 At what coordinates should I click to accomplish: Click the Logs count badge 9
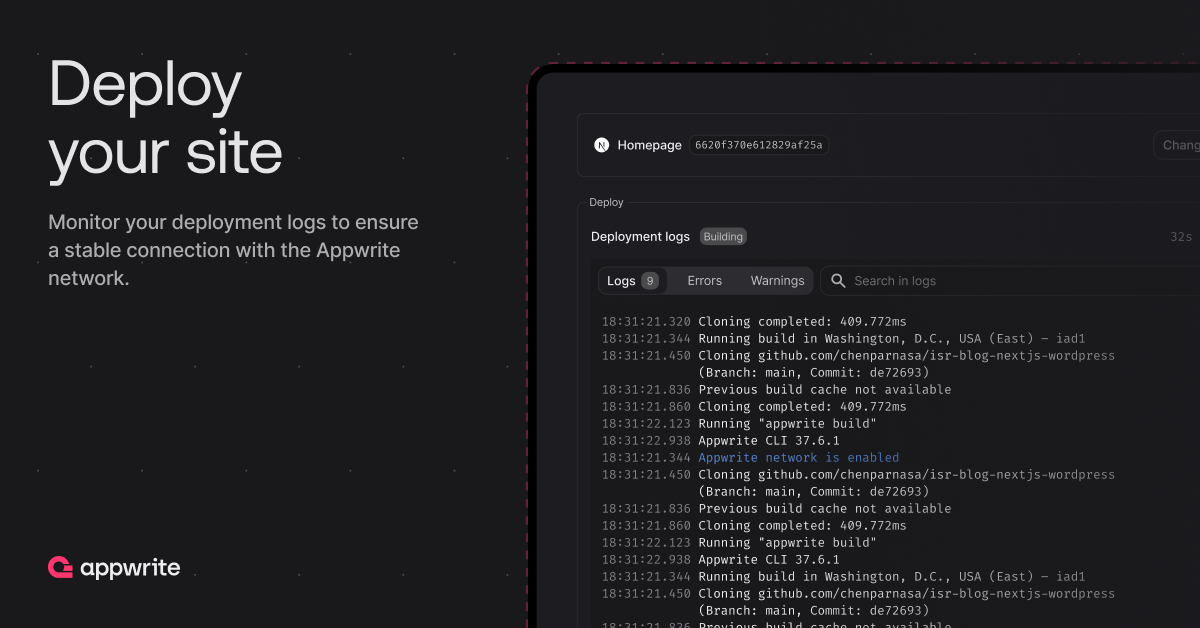650,281
